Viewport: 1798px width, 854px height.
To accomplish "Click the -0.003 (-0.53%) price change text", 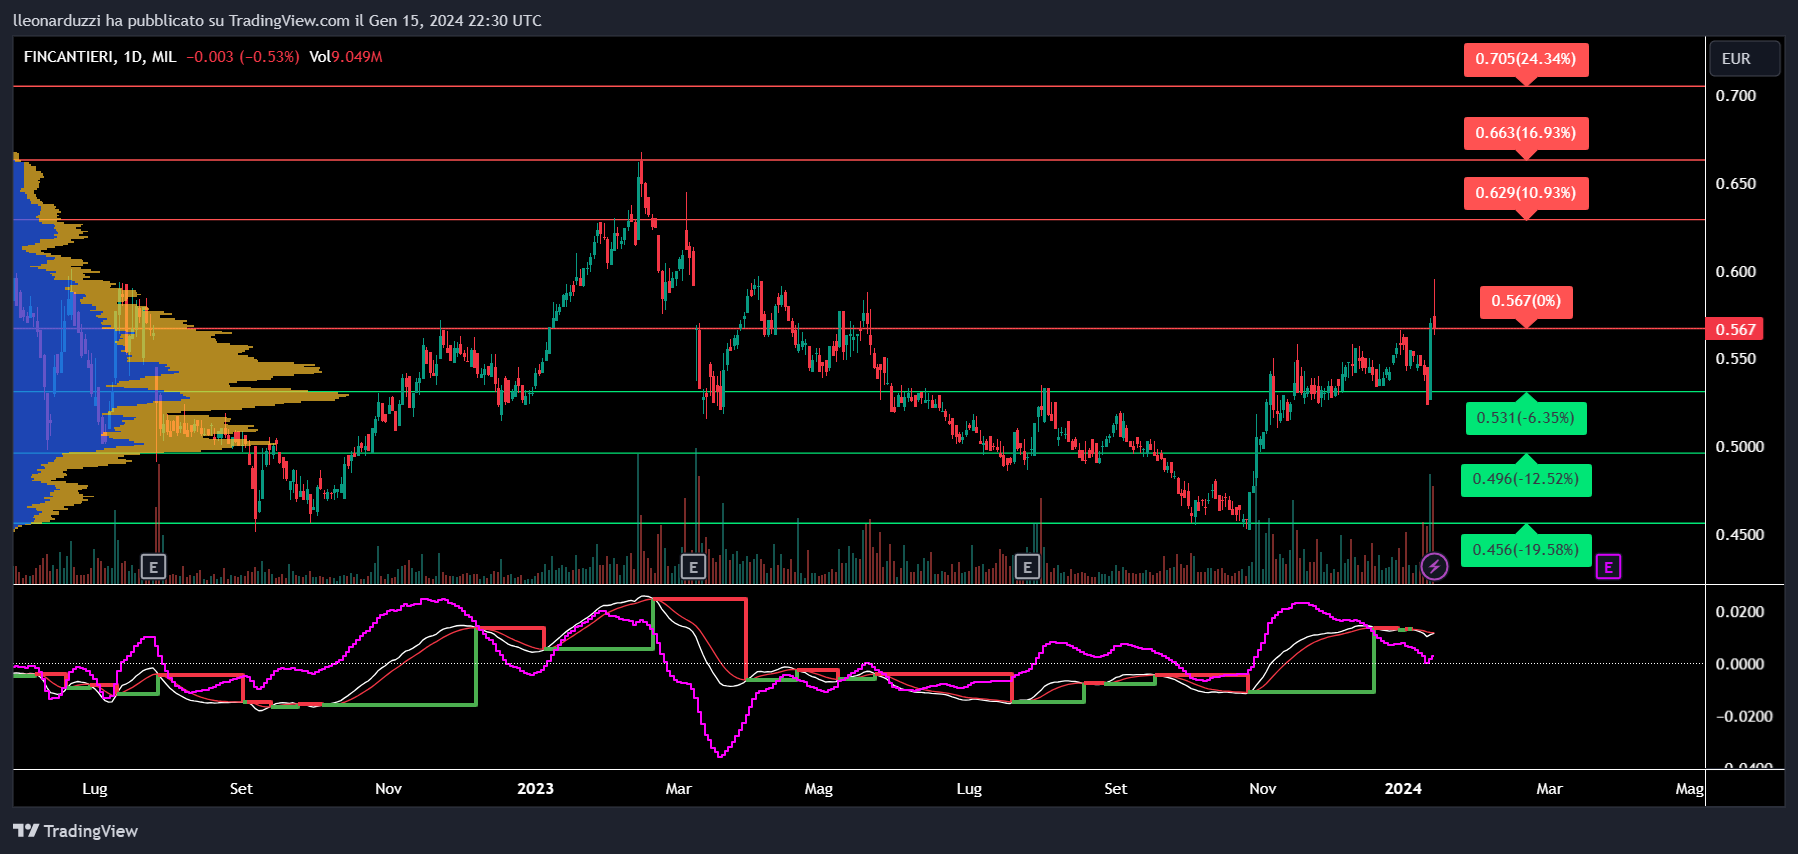I will tap(243, 57).
